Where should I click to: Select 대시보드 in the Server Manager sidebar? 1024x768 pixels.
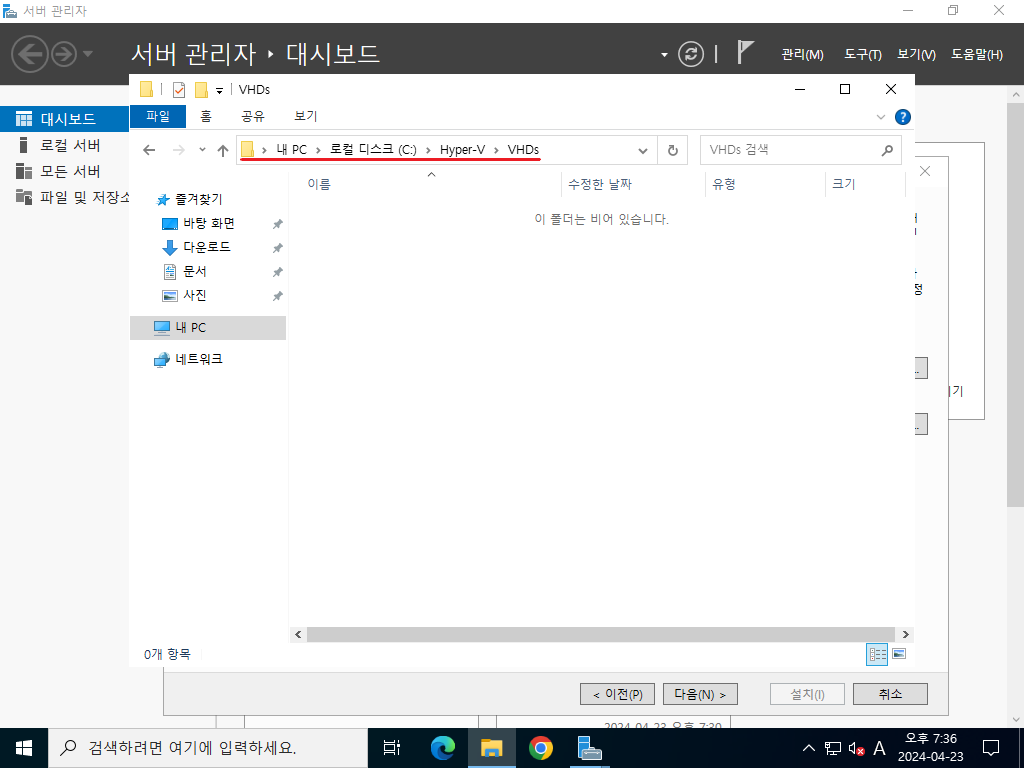pyautogui.click(x=65, y=119)
